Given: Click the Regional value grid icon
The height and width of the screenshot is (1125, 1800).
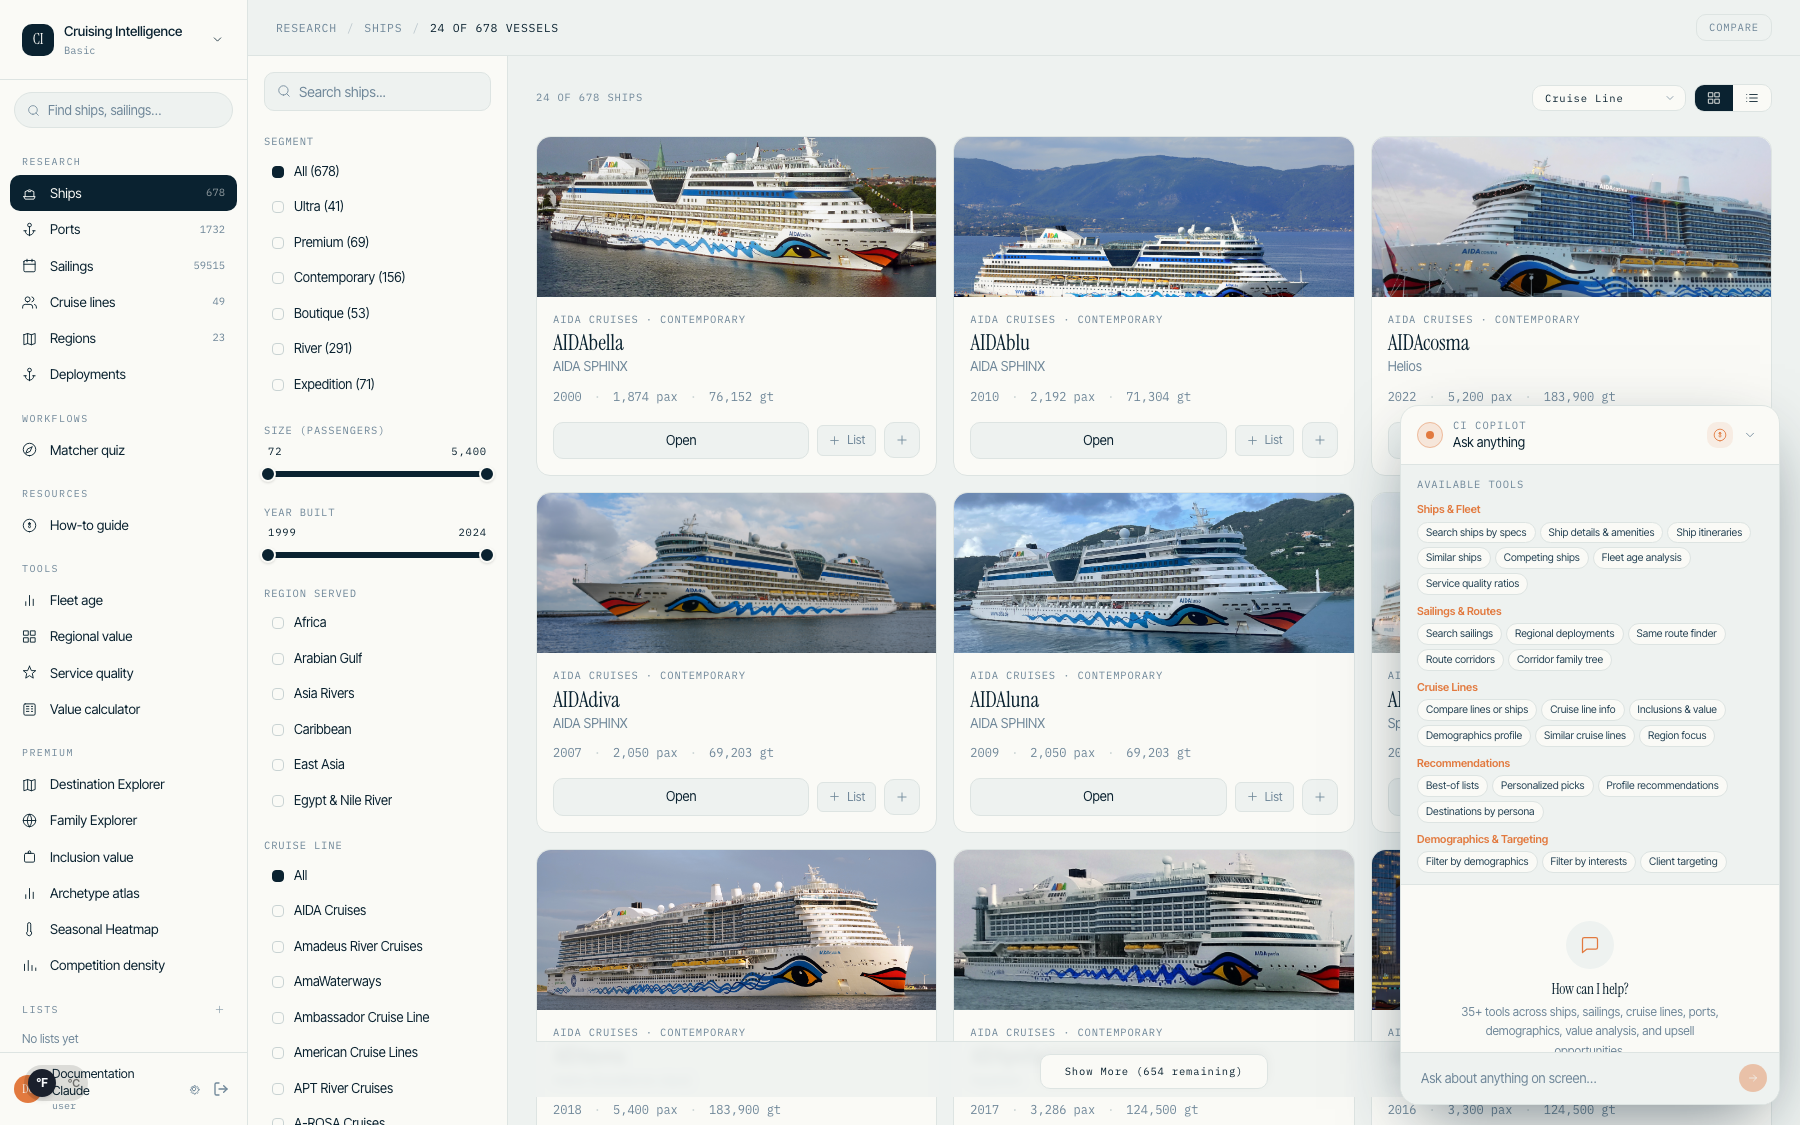Looking at the screenshot, I should (x=30, y=637).
